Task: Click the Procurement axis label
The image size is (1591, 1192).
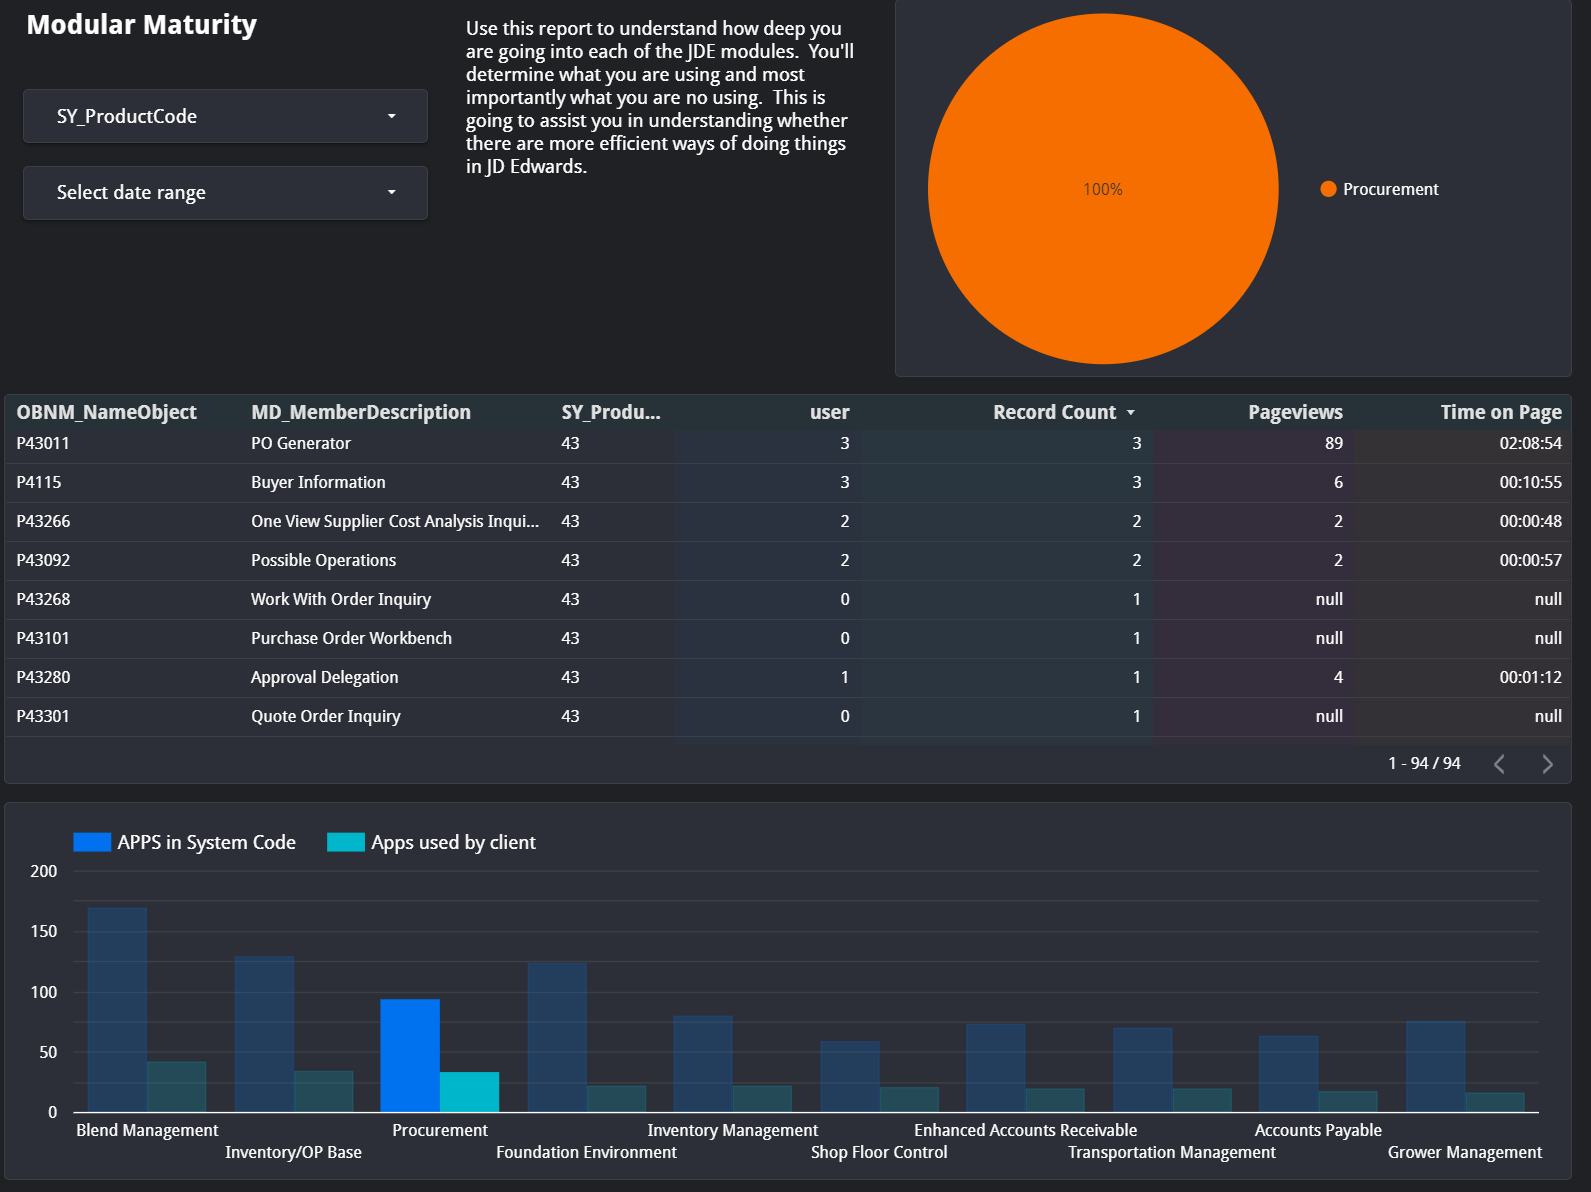Action: tap(440, 1130)
